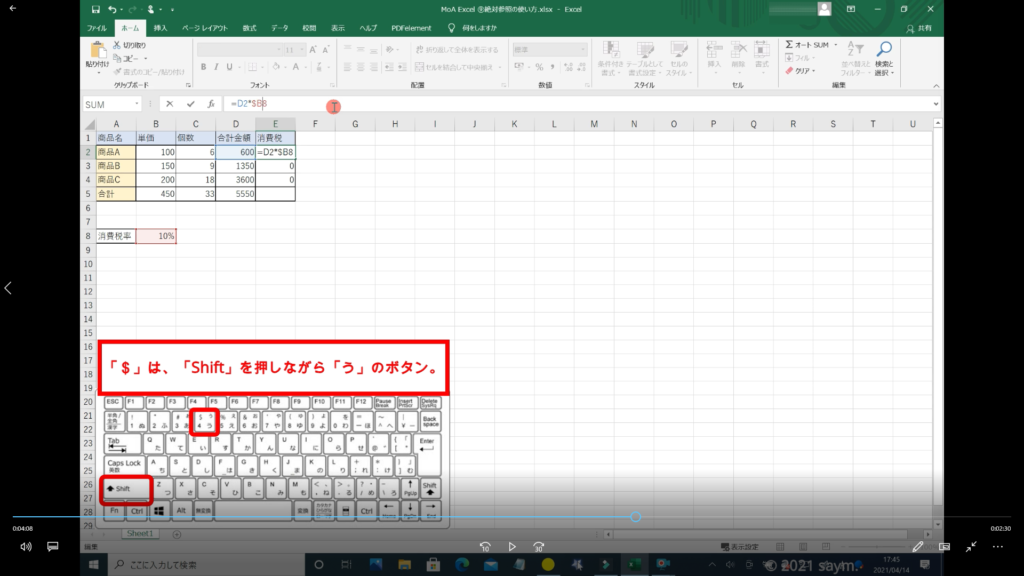This screenshot has width=1024, height=576.
Task: Expand the Name Box dropdown showing SUM
Action: click(137, 104)
